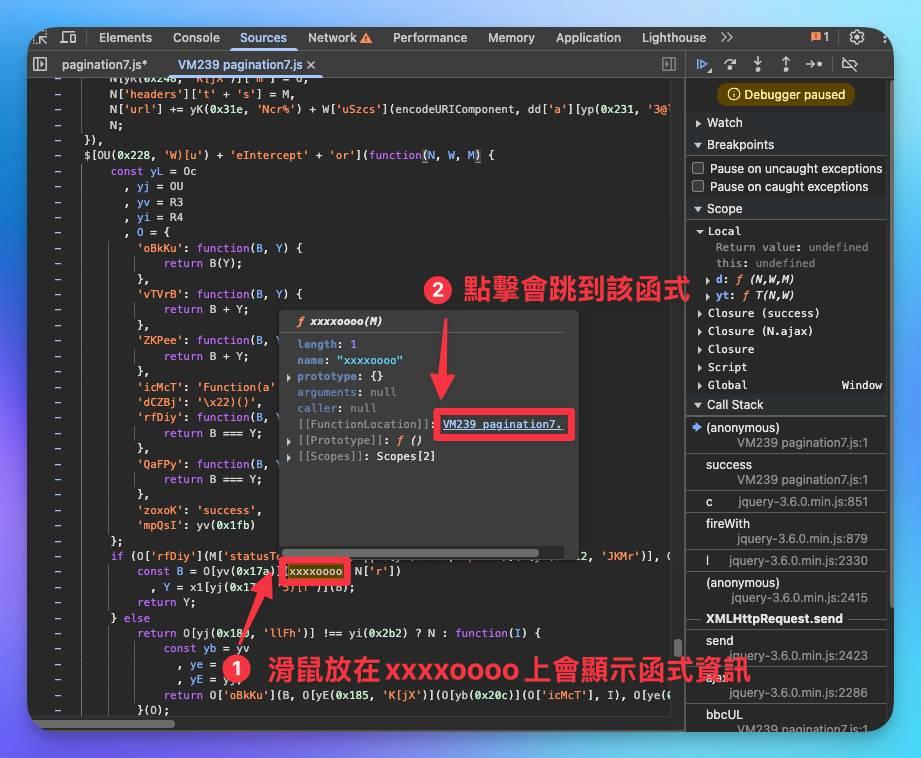921x758 pixels.
Task: Click the Step button
Action: point(814,65)
